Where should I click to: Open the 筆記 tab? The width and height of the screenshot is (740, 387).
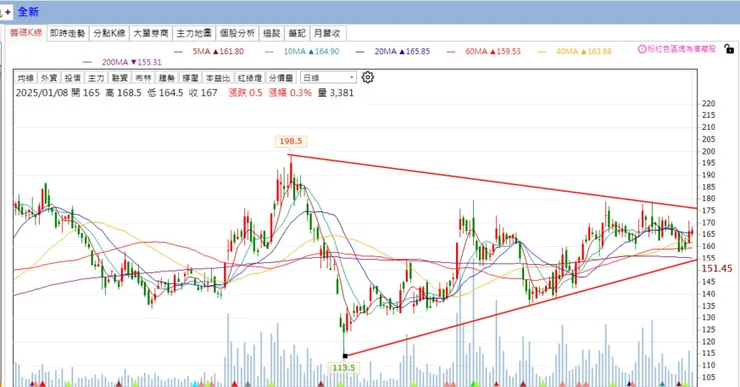(297, 33)
